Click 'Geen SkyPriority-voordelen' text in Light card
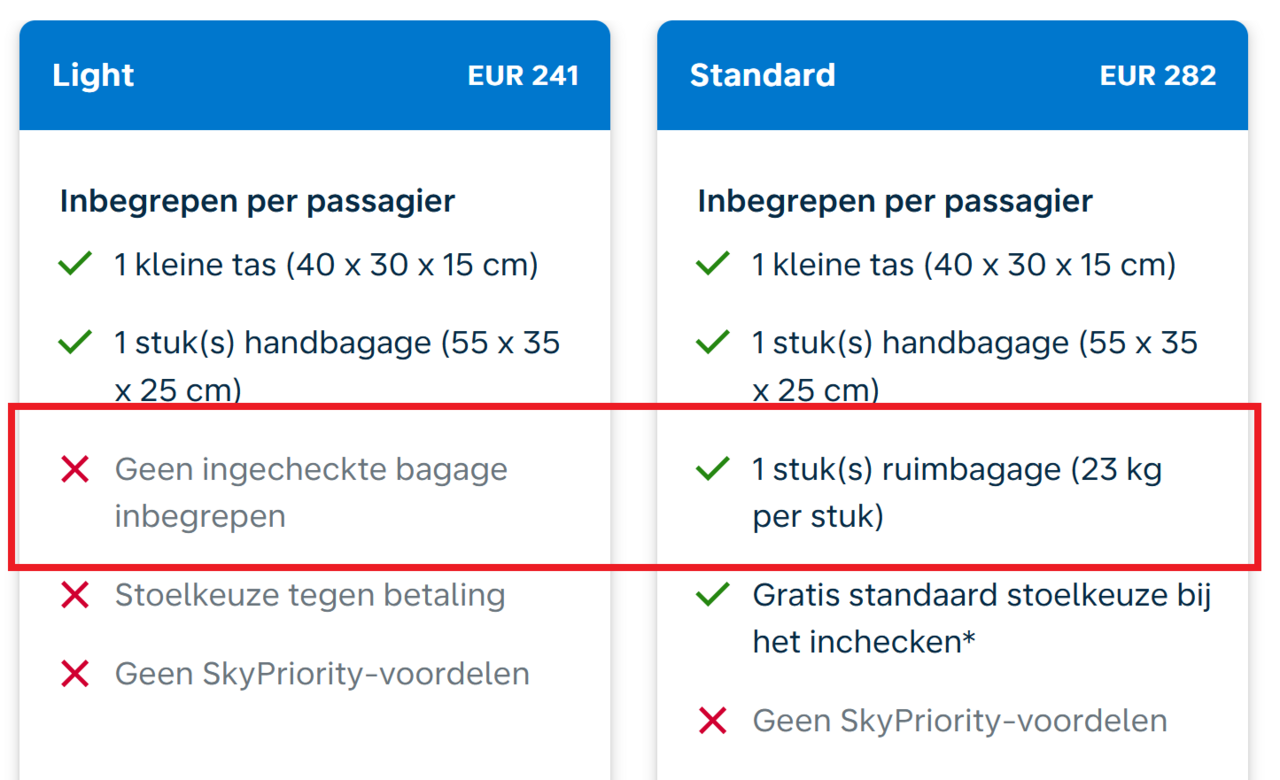 tap(322, 674)
